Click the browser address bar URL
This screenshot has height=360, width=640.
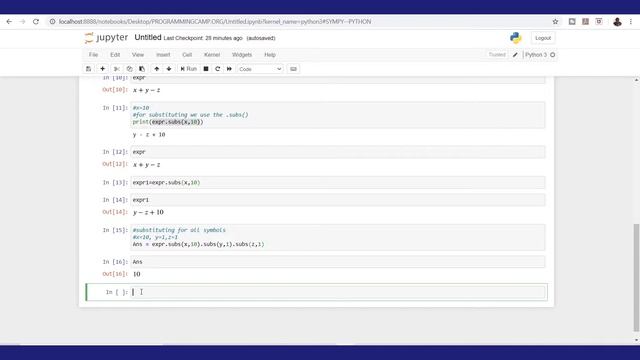(x=215, y=22)
